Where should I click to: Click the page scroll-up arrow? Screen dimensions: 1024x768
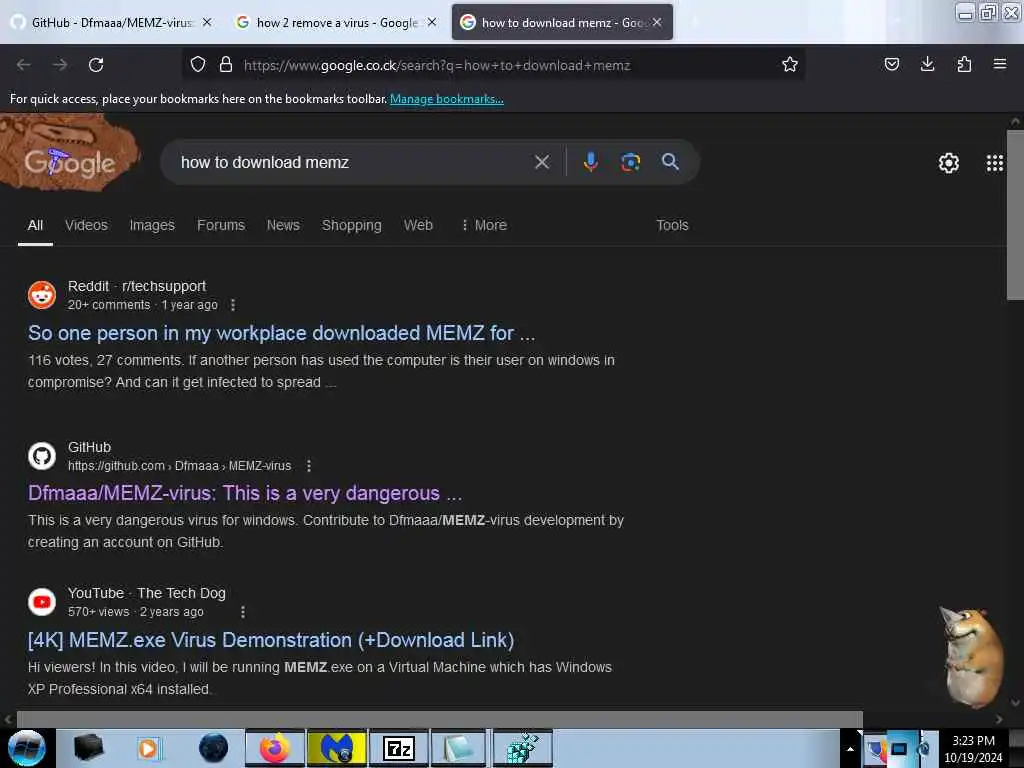(1015, 121)
